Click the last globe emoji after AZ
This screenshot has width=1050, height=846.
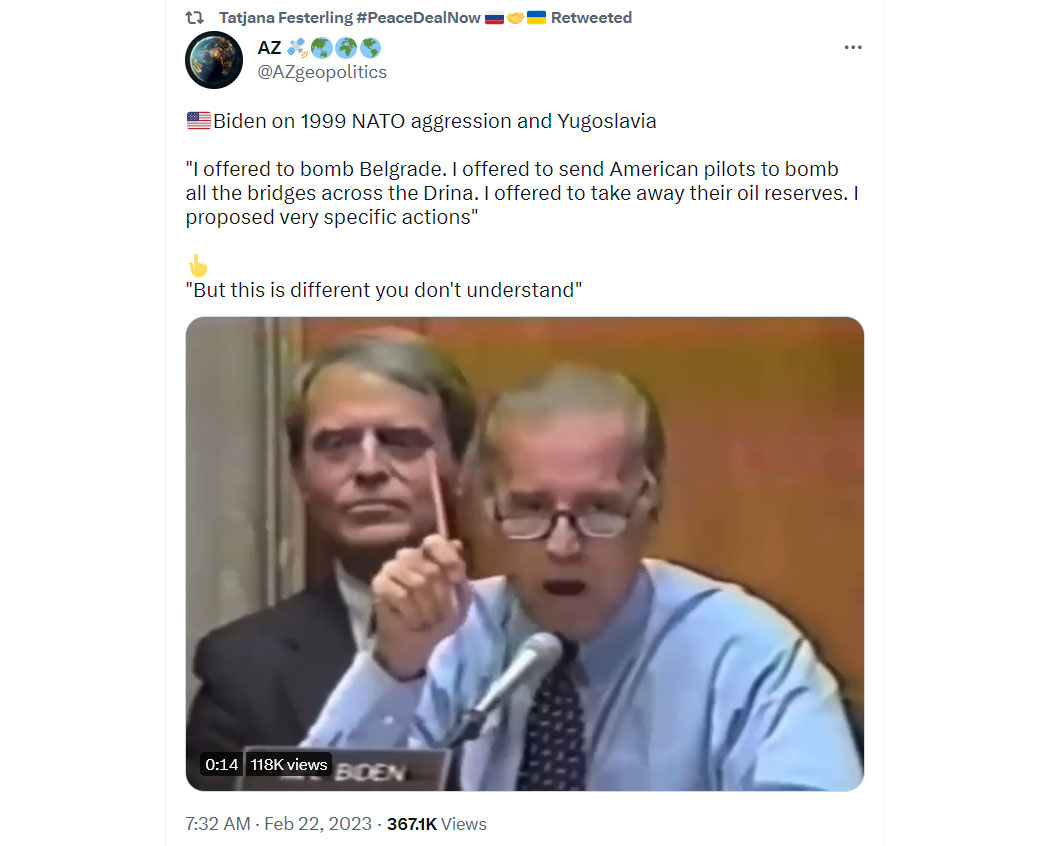pyautogui.click(x=370, y=48)
